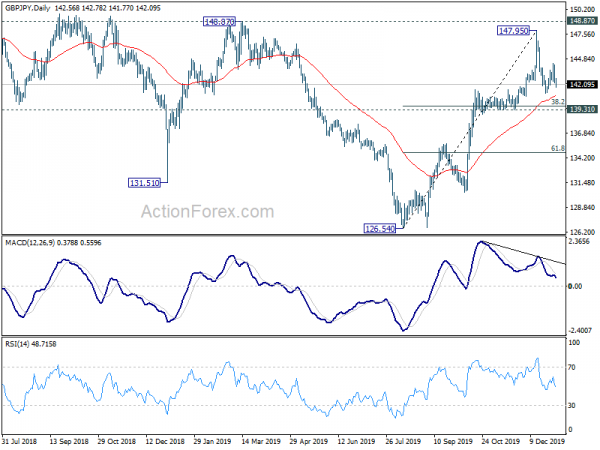The width and height of the screenshot is (600, 450).
Task: Click the 126.200 price axis value
Action: click(x=582, y=232)
